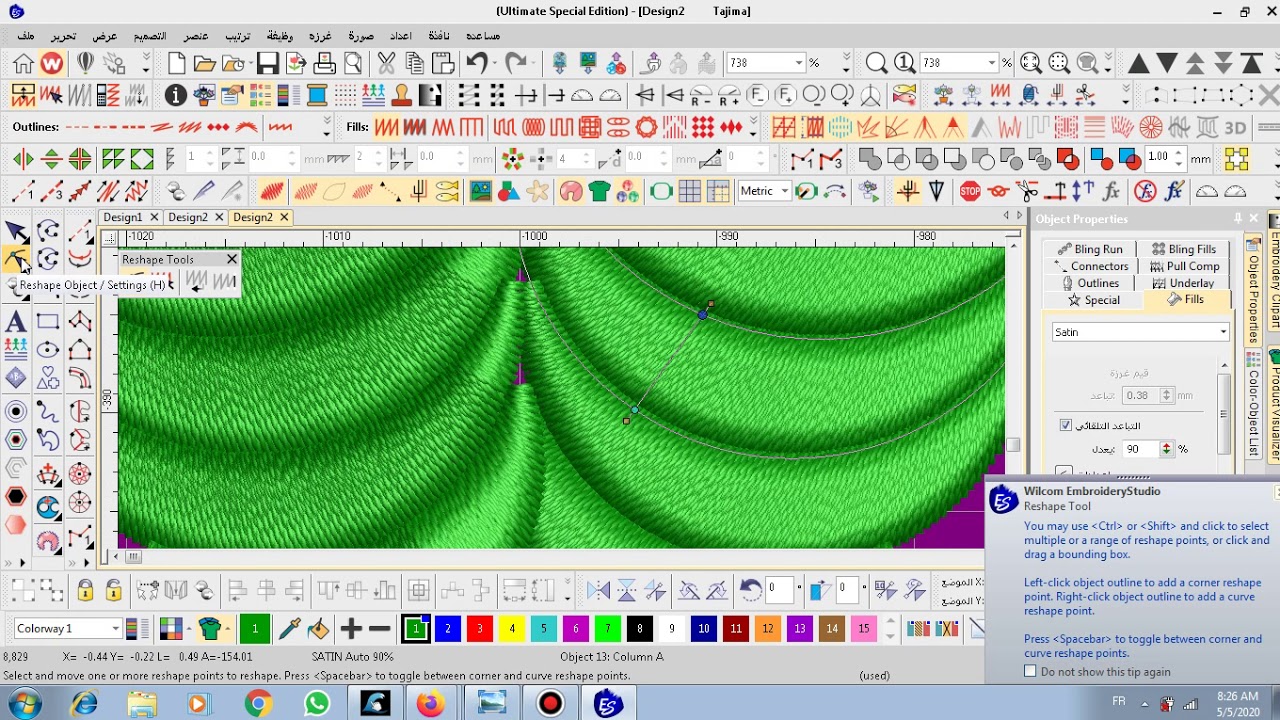Open the first 738 zoom percentage dropdown
This screenshot has width=1280, height=720.
(x=799, y=63)
